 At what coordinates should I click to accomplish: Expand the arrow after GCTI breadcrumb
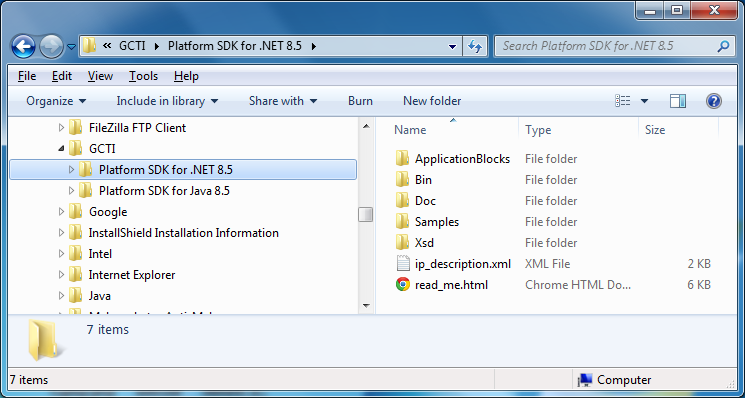point(156,46)
